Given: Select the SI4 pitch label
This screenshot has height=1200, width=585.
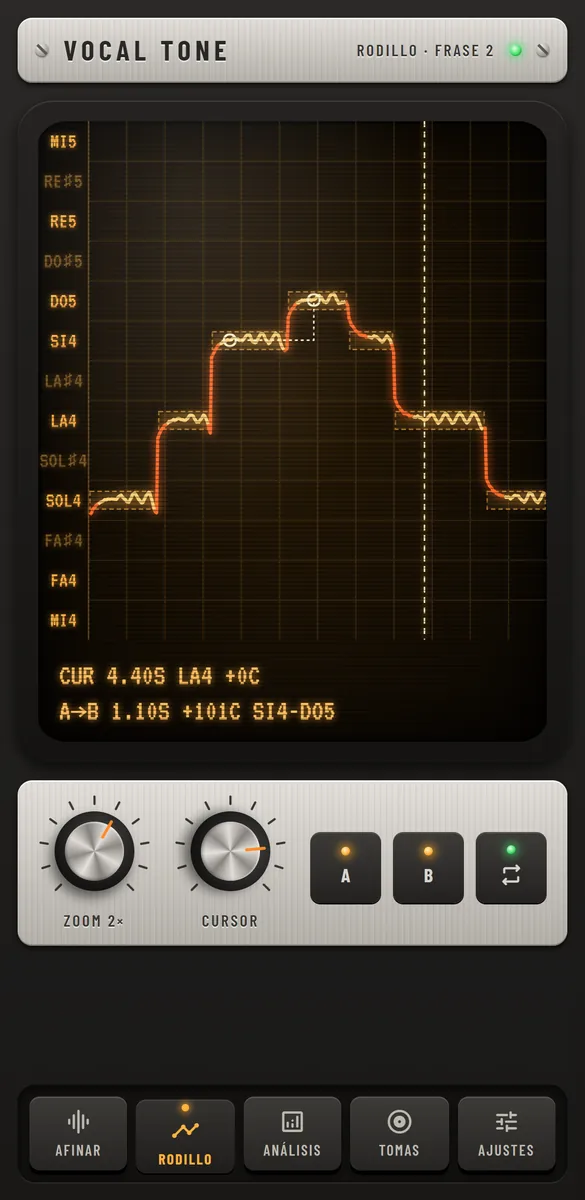Looking at the screenshot, I should [x=63, y=341].
